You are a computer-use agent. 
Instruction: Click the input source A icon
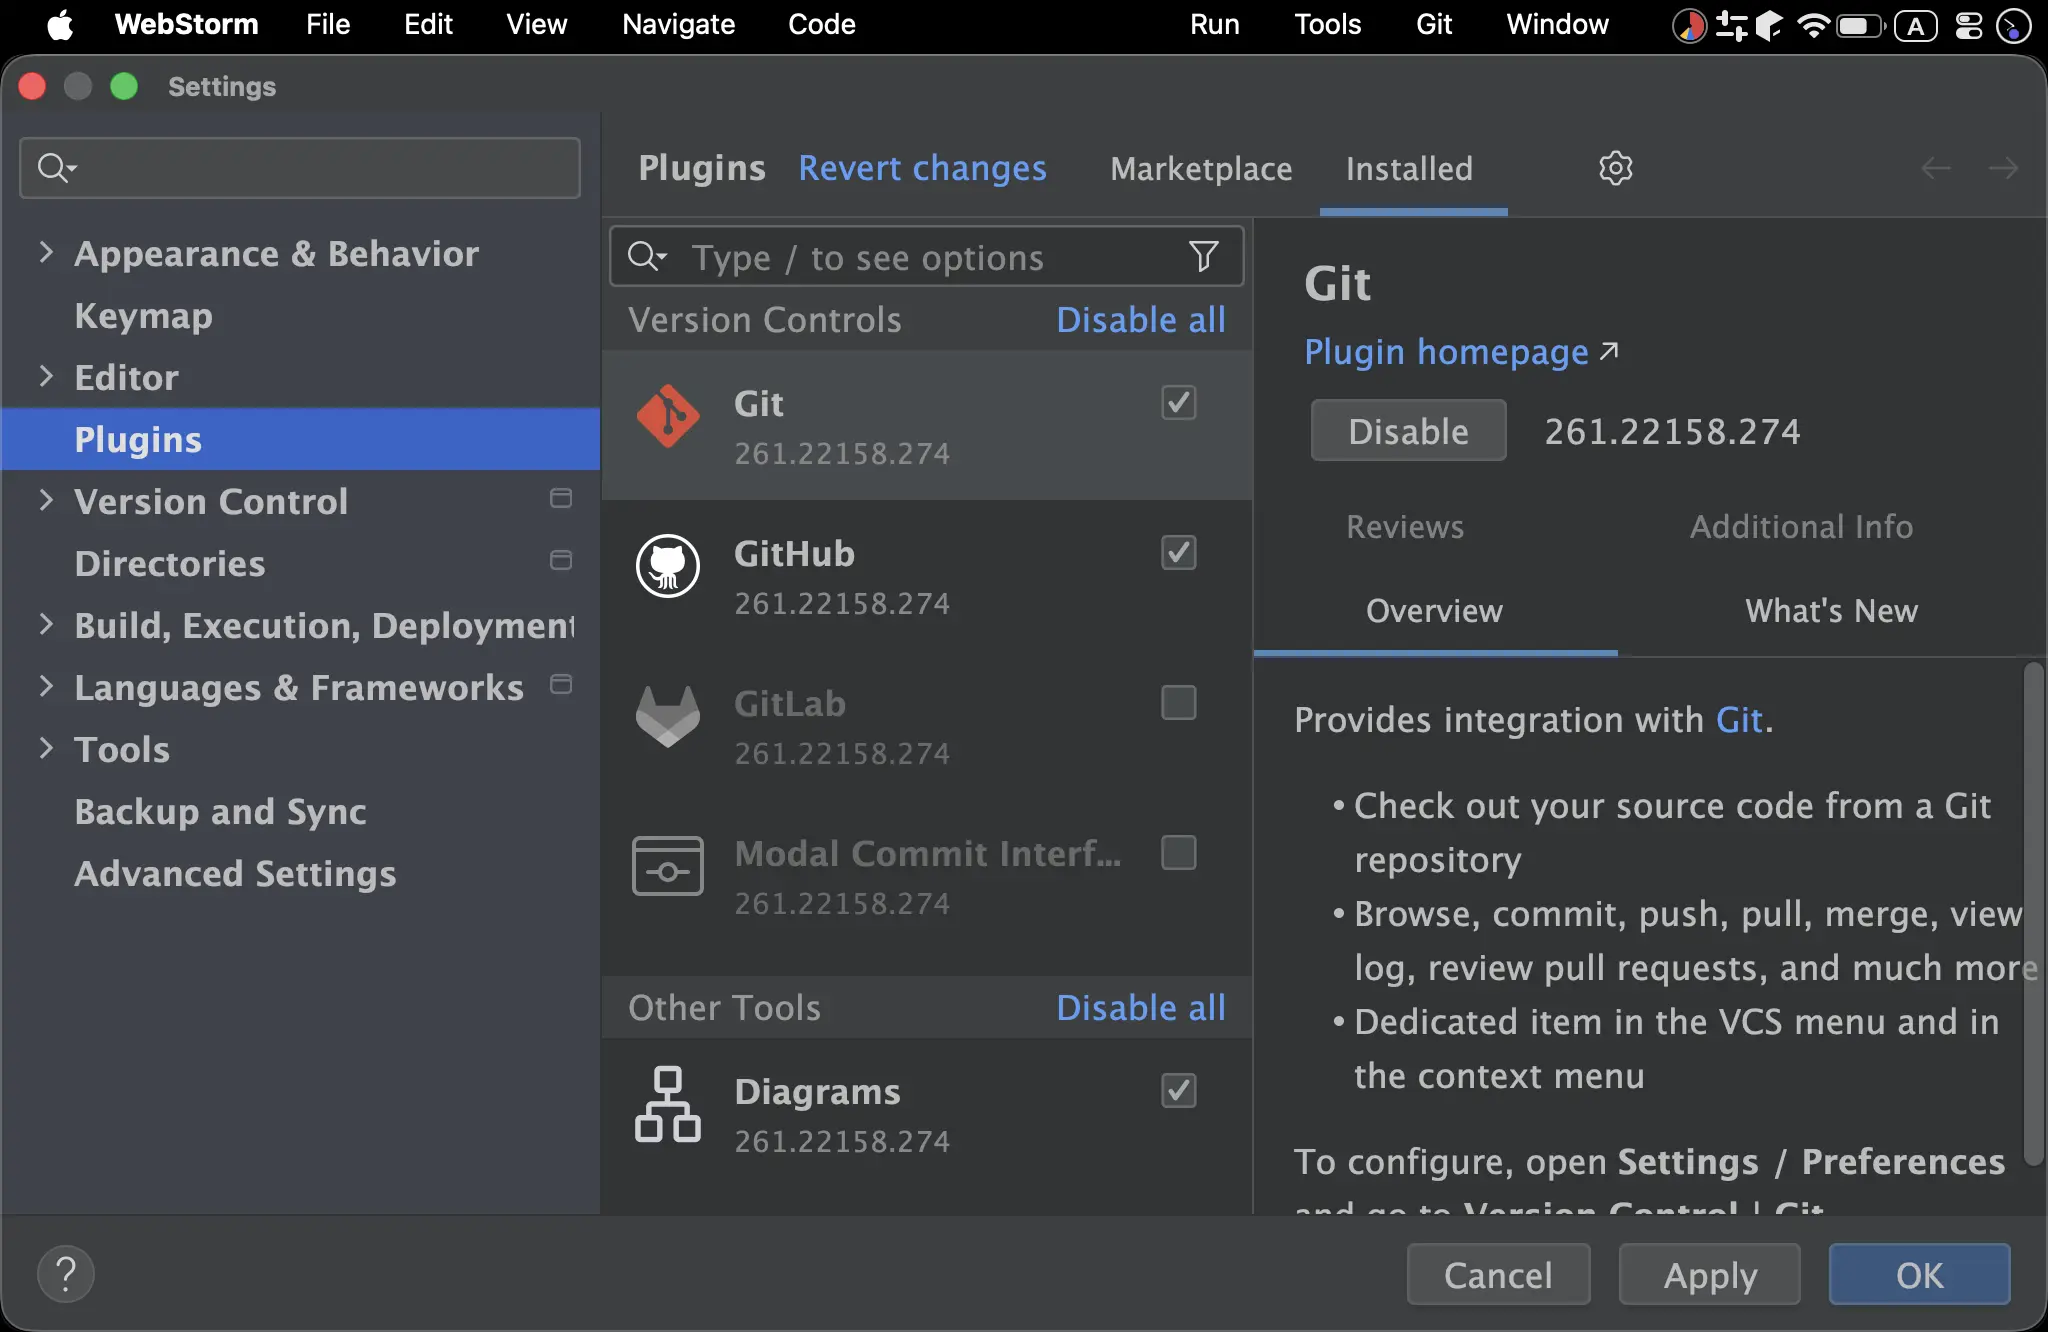coord(1916,25)
